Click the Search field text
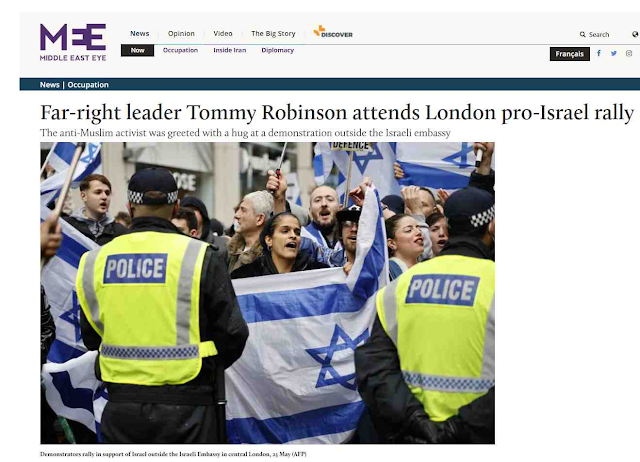Viewport: 640px width, 462px height. [599, 35]
